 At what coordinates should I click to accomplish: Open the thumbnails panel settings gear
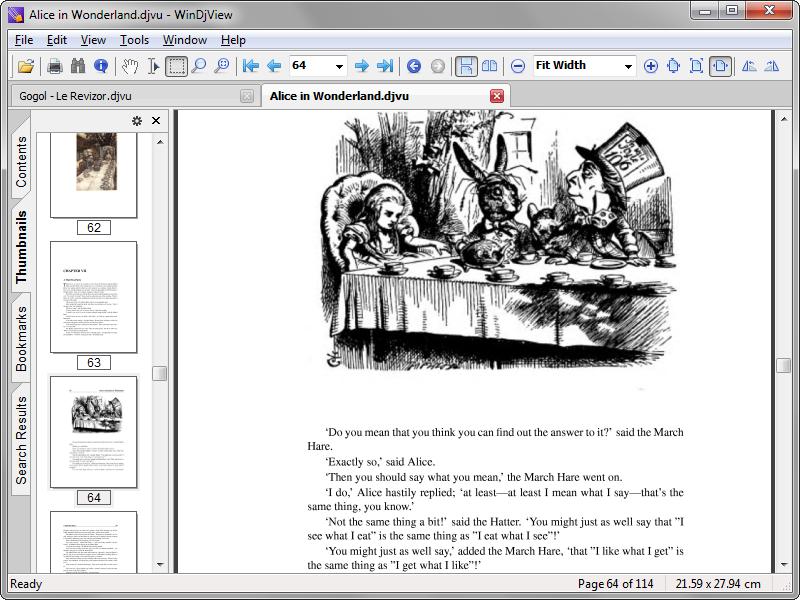[x=137, y=120]
